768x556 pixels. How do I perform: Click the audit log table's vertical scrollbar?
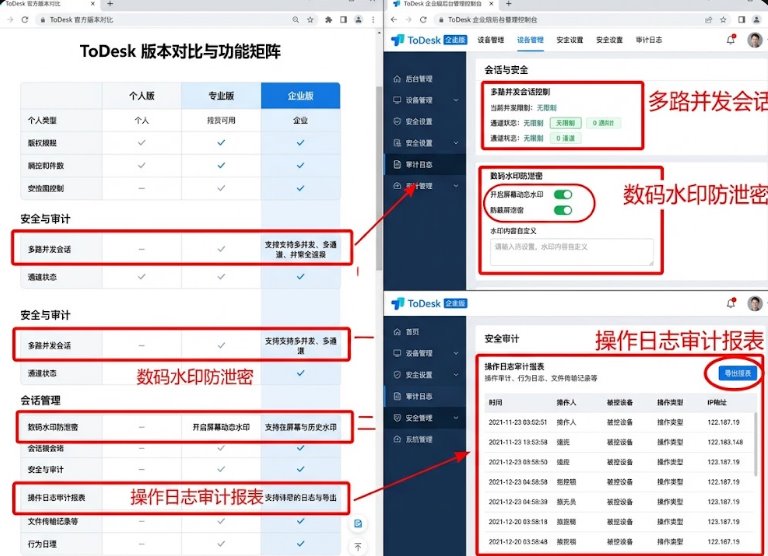(757, 443)
